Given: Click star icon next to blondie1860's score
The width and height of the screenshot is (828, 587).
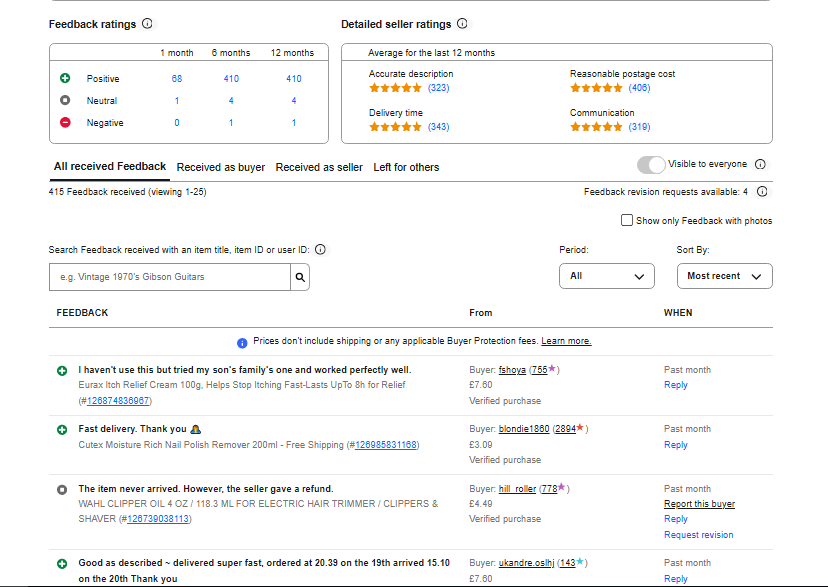Looking at the screenshot, I should (x=580, y=428).
